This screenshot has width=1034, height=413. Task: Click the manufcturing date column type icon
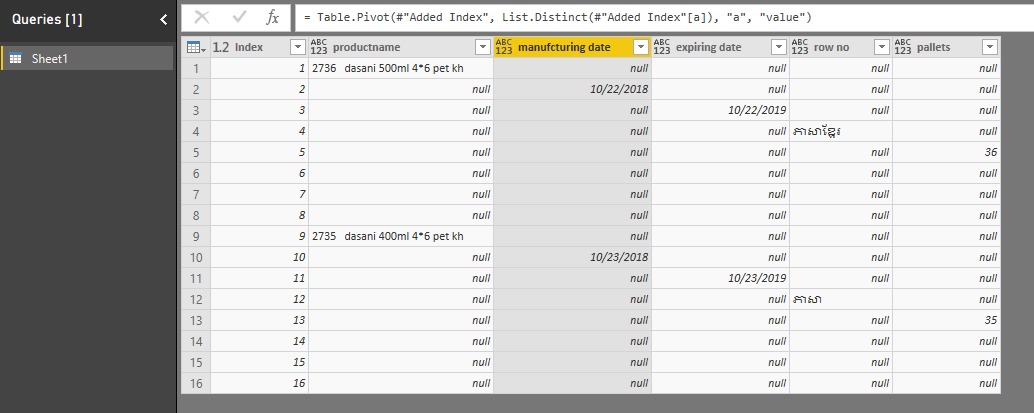pyautogui.click(x=504, y=48)
